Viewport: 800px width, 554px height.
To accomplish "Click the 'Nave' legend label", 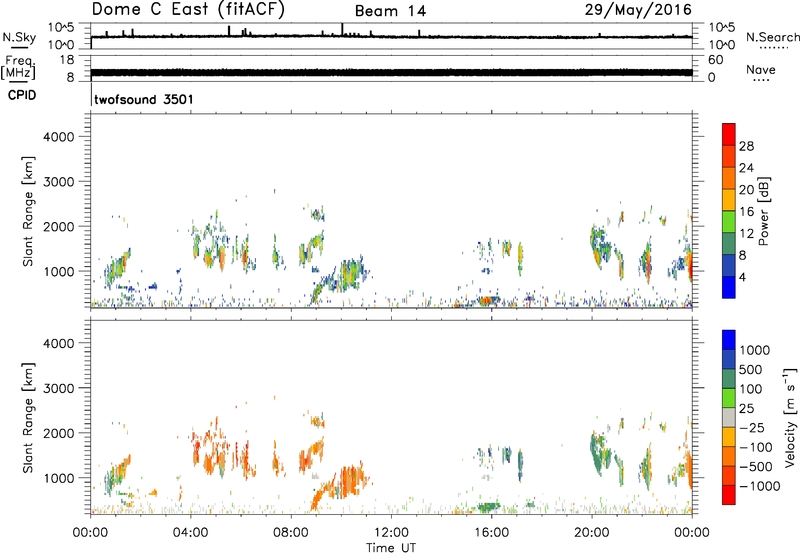I will coord(761,69).
